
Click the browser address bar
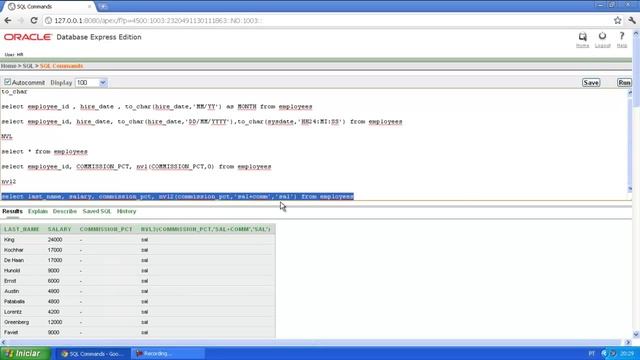(x=327, y=20)
